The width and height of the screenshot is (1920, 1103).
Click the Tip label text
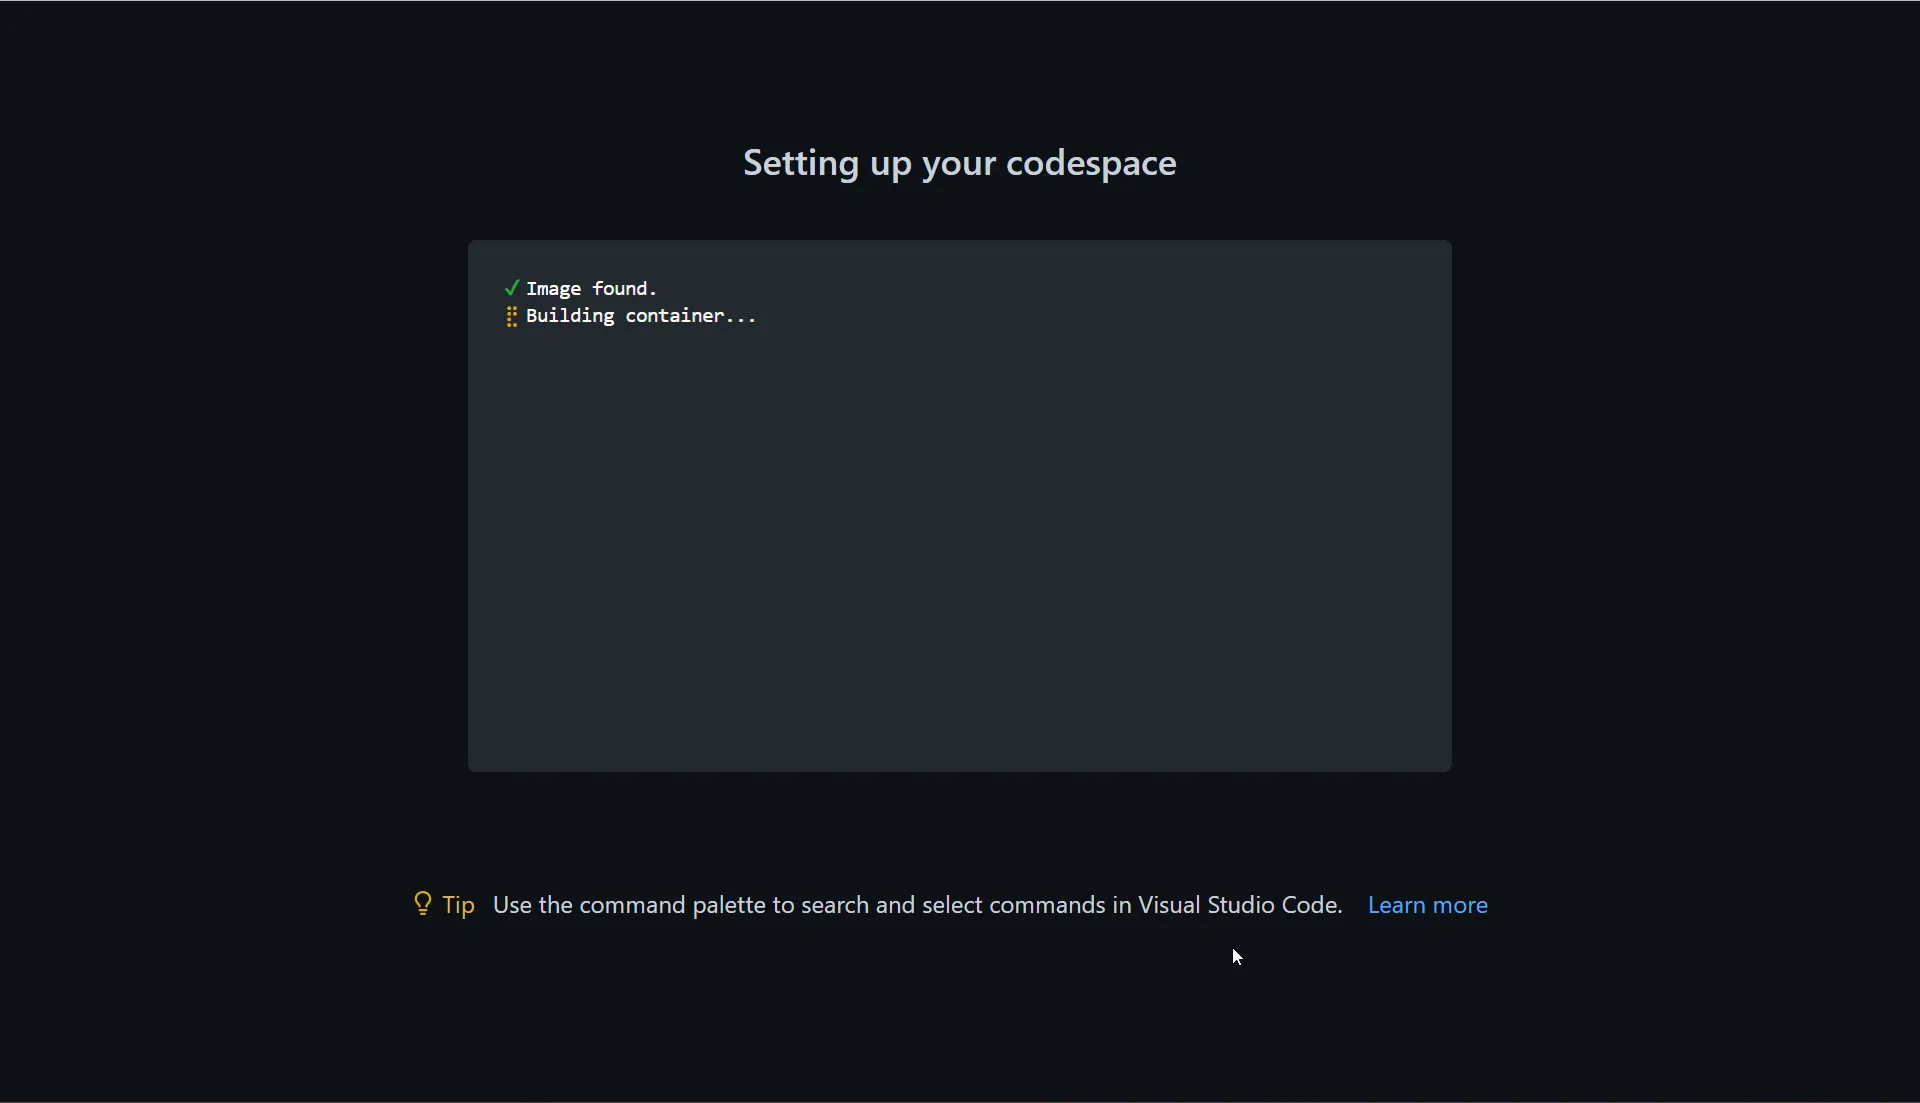pos(458,904)
